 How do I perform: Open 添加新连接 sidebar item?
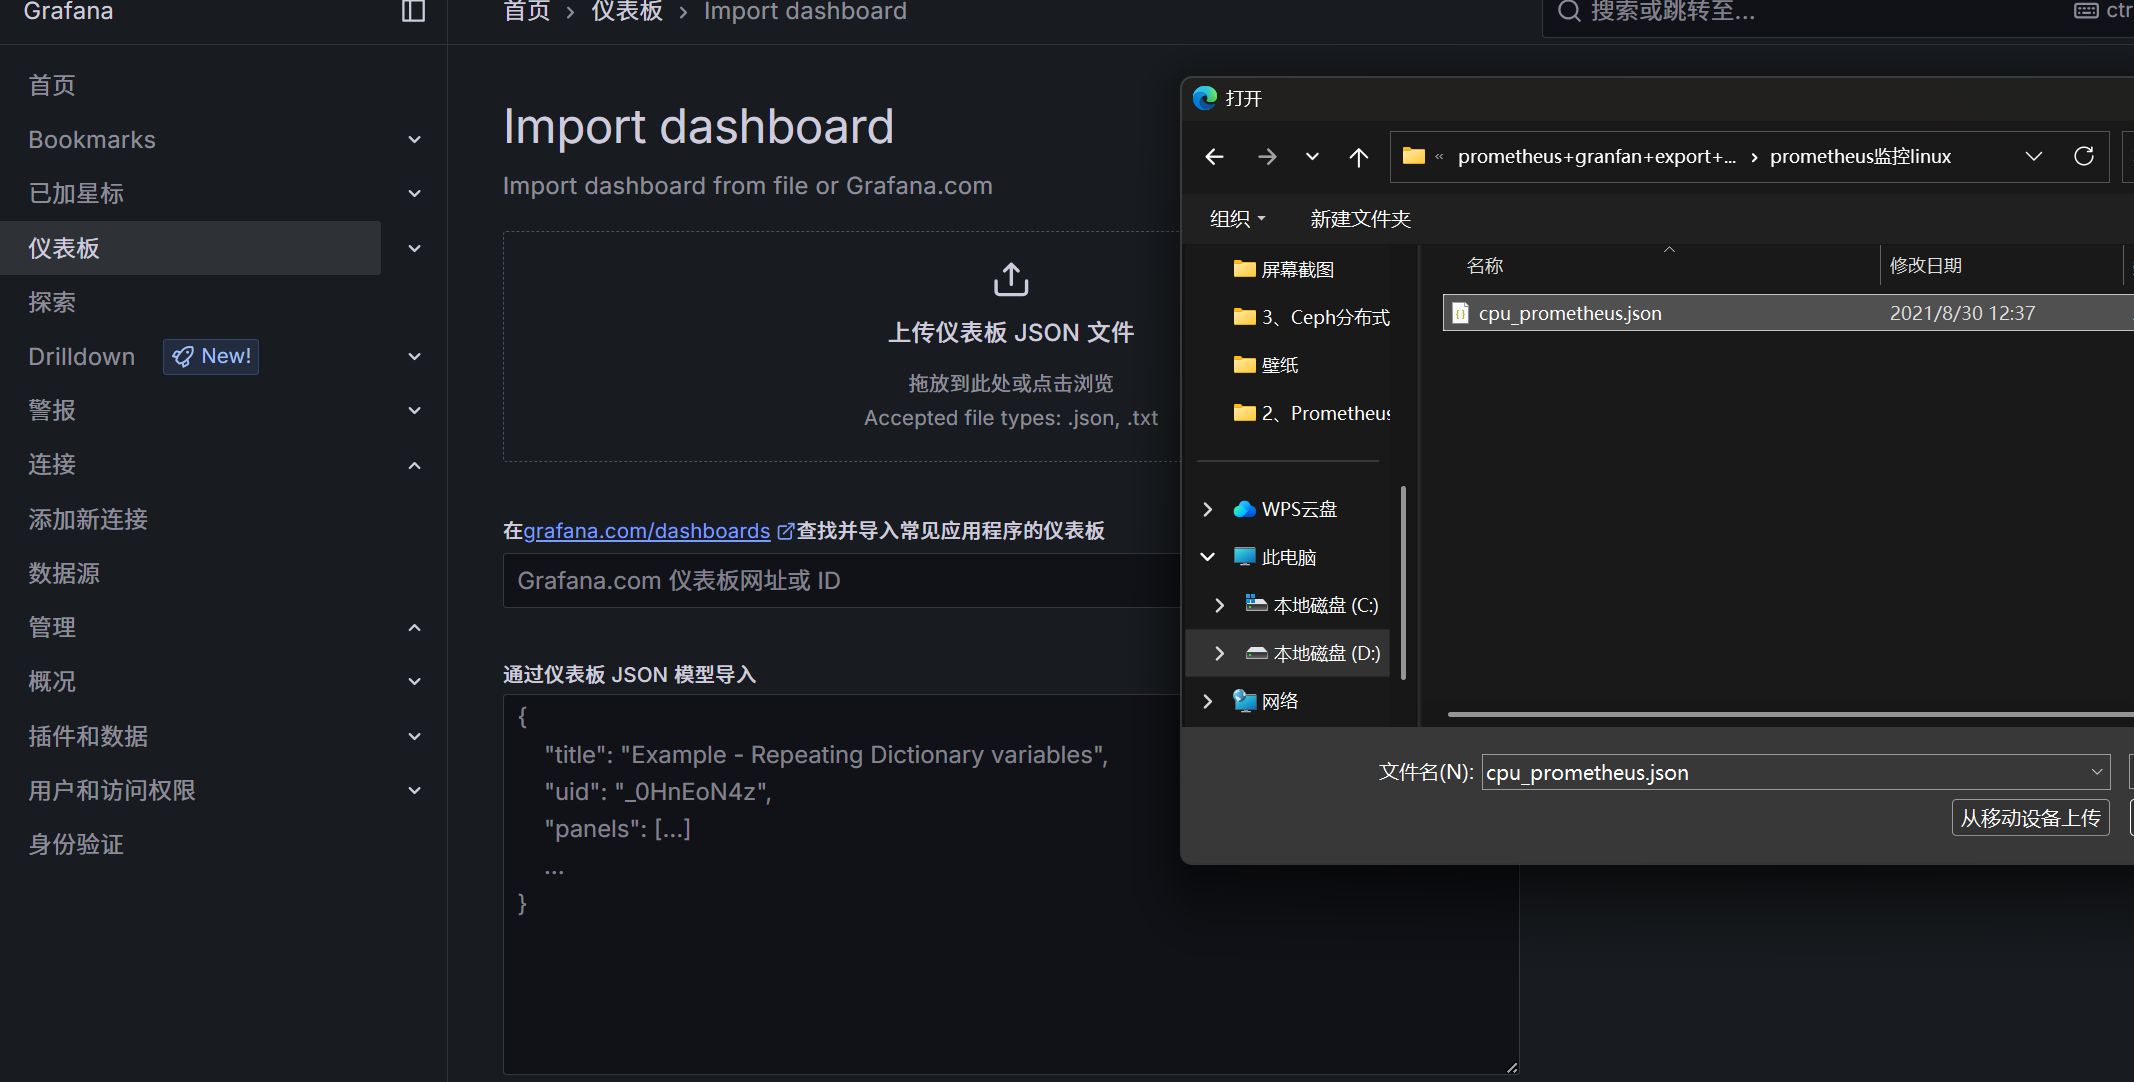88,519
